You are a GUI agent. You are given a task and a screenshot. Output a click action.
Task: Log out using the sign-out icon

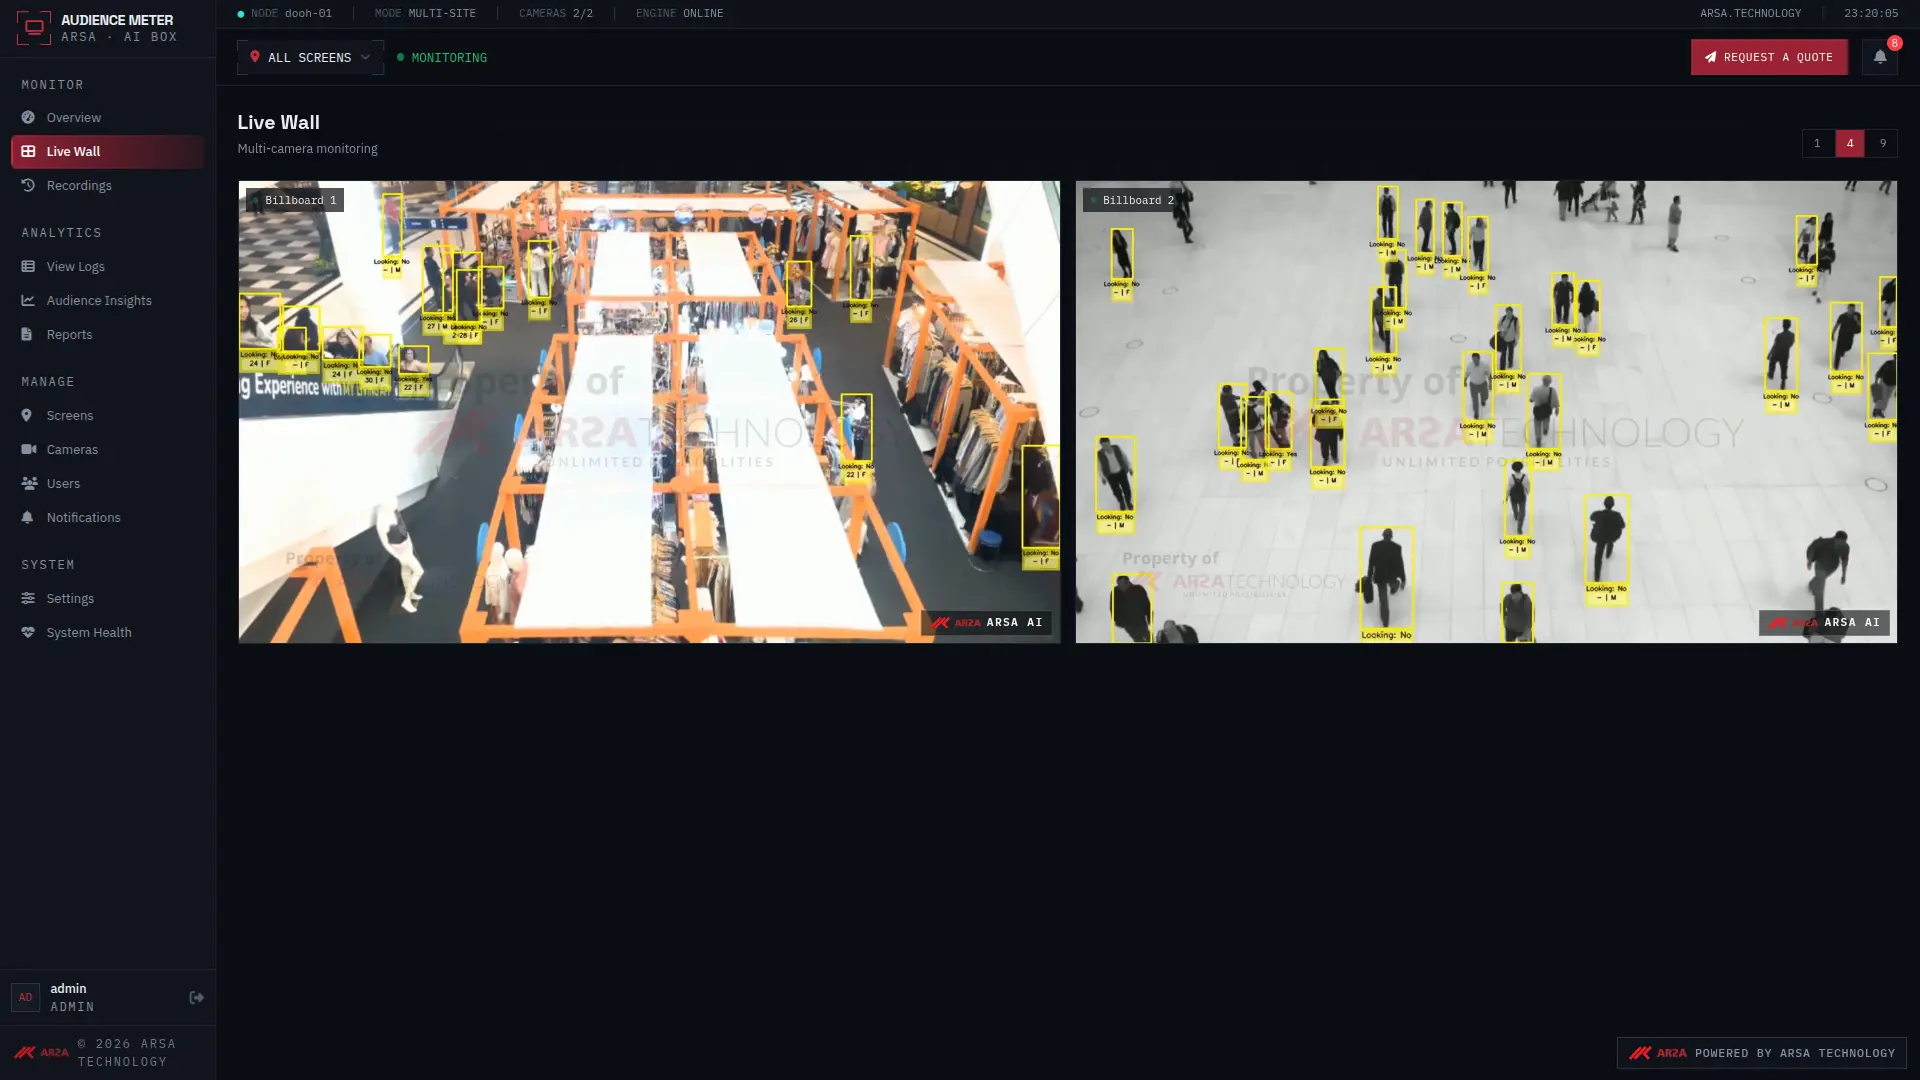(197, 997)
